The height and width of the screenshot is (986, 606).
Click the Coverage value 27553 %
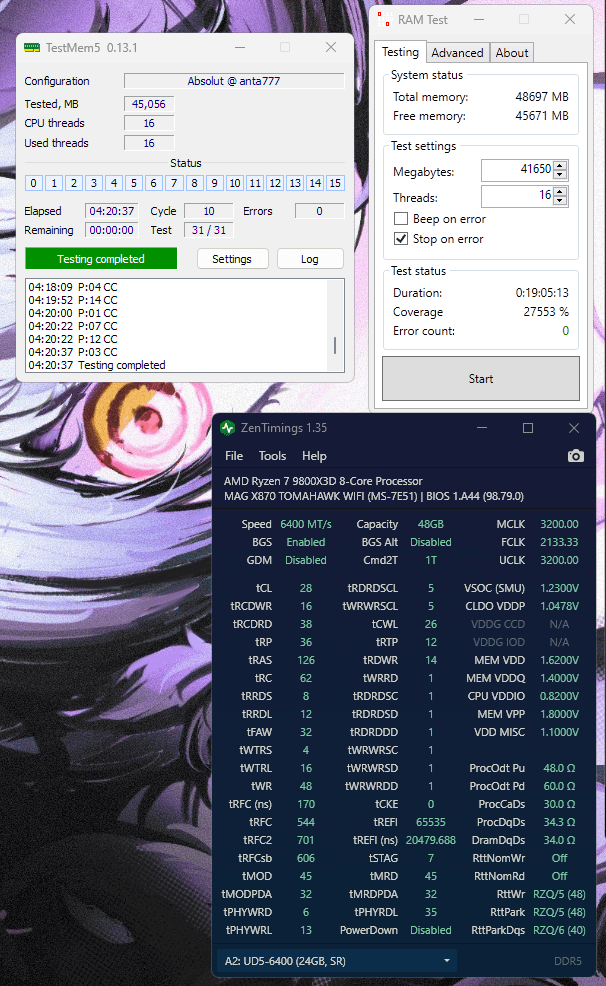point(546,312)
